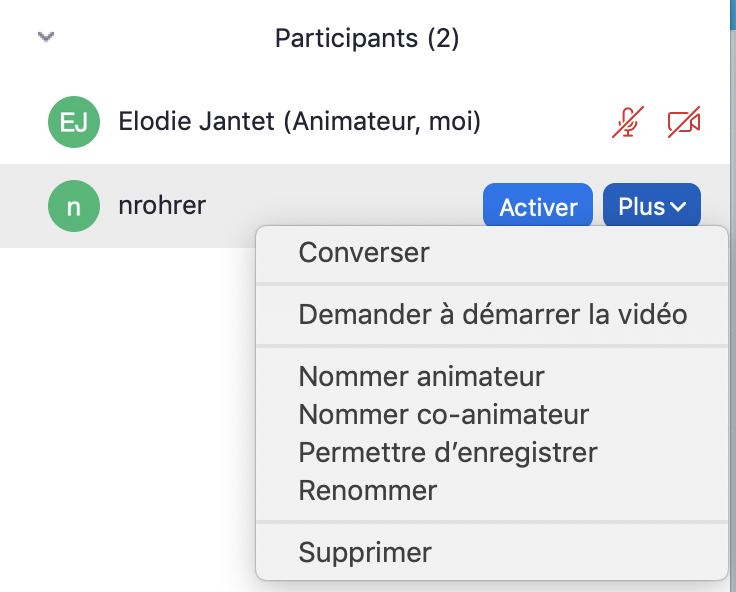The height and width of the screenshot is (592, 736).
Task: Click the nrohrer participant name
Action: 162,206
